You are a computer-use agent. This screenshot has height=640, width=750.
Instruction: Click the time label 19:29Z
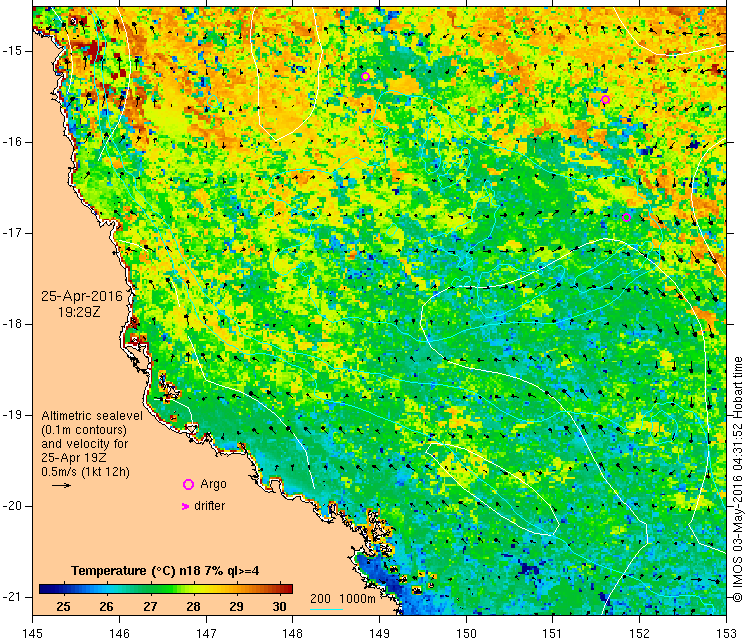[x=79, y=312]
